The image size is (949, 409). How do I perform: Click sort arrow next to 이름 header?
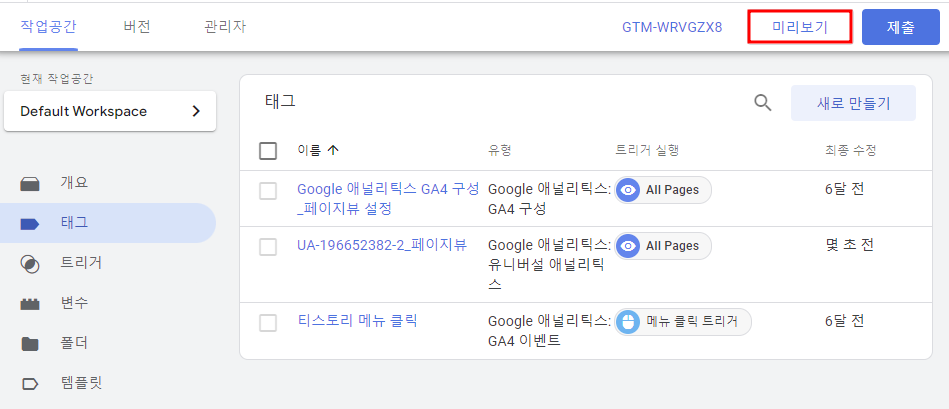332,151
